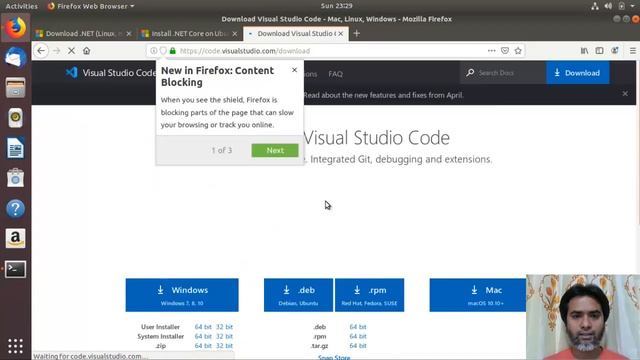
Task: Open the Firefox hamburger menu
Action: pyautogui.click(x=633, y=51)
